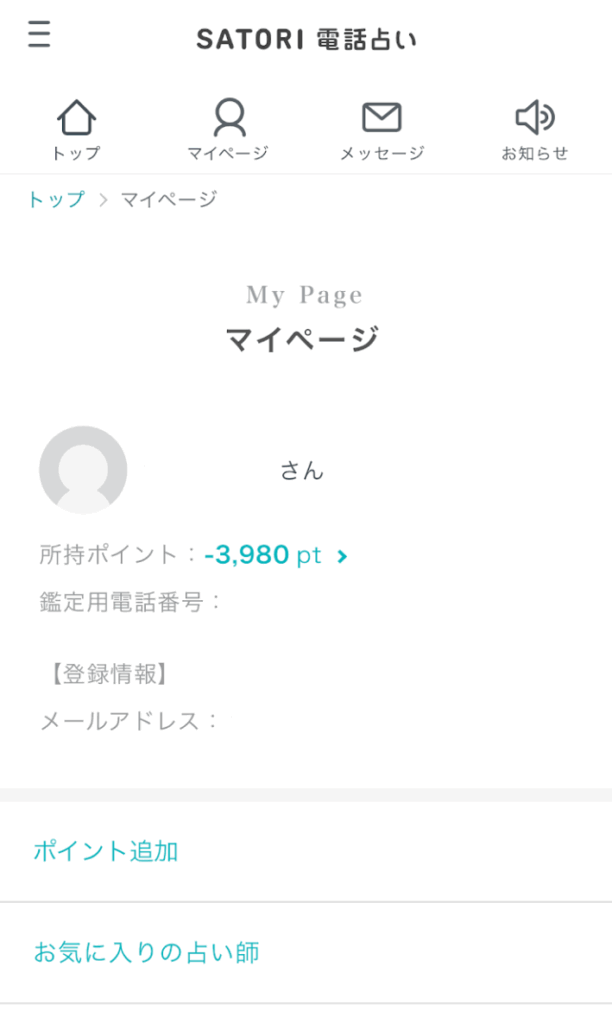Image resolution: width=612 pixels, height=1024 pixels.
Task: Select the お知らせ label in the nav bar
Action: pyautogui.click(x=534, y=153)
